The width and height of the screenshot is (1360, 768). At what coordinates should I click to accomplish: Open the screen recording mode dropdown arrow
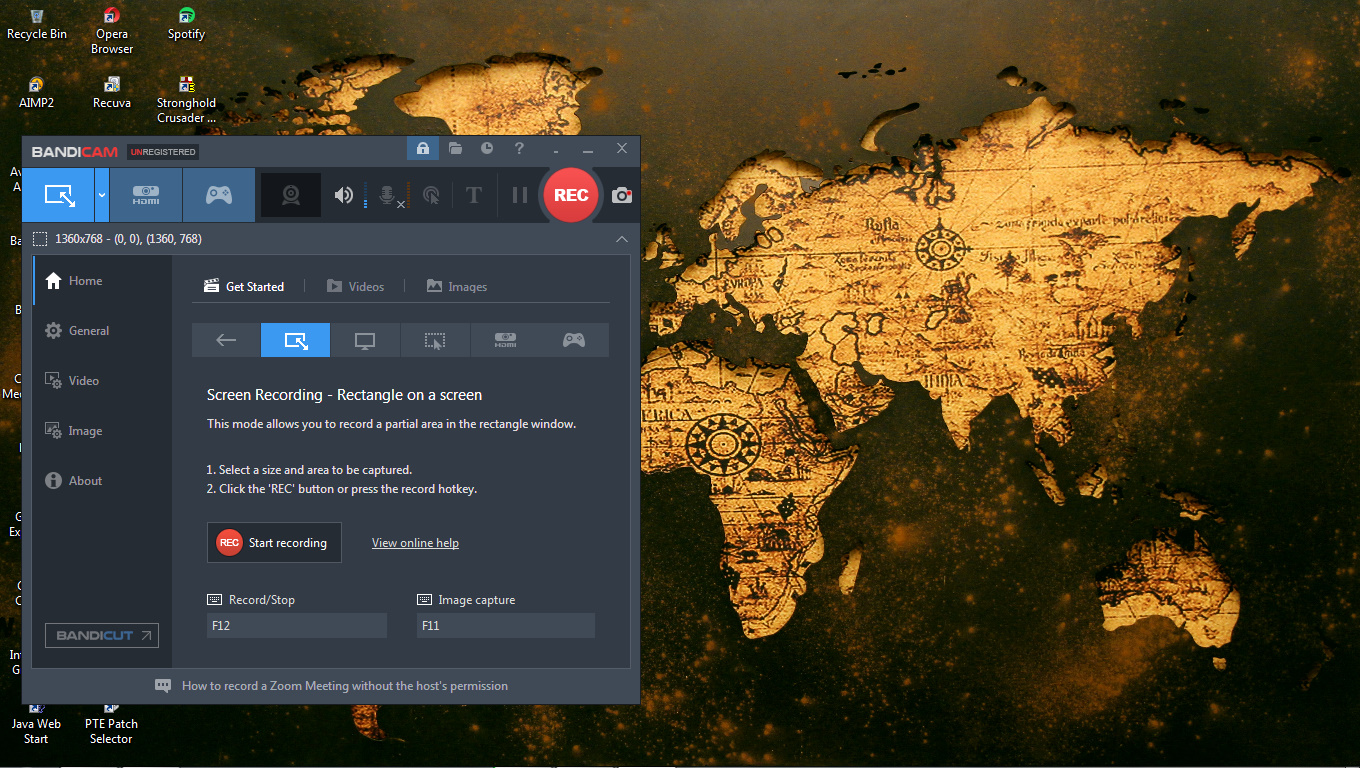(102, 195)
